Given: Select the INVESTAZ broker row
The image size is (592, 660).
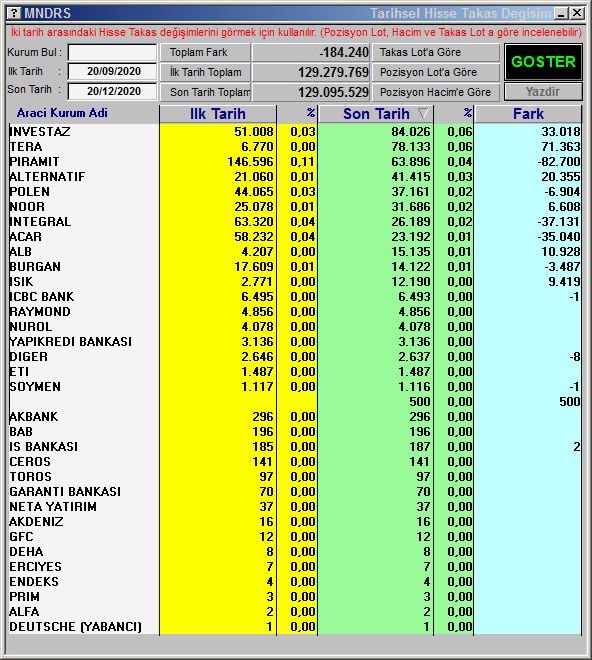Looking at the screenshot, I should (295, 132).
